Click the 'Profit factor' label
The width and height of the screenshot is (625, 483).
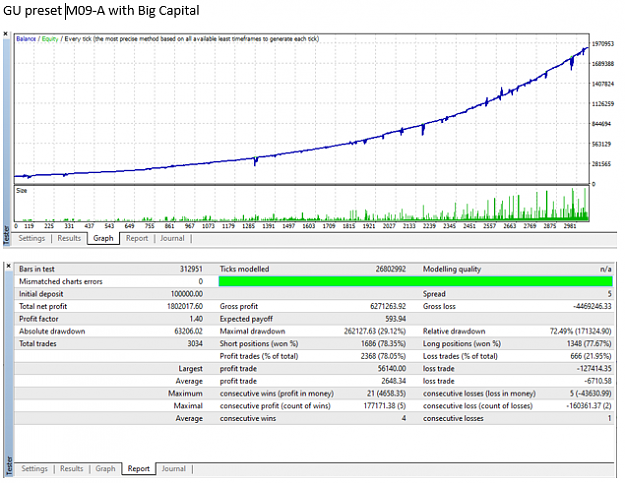coord(39,319)
